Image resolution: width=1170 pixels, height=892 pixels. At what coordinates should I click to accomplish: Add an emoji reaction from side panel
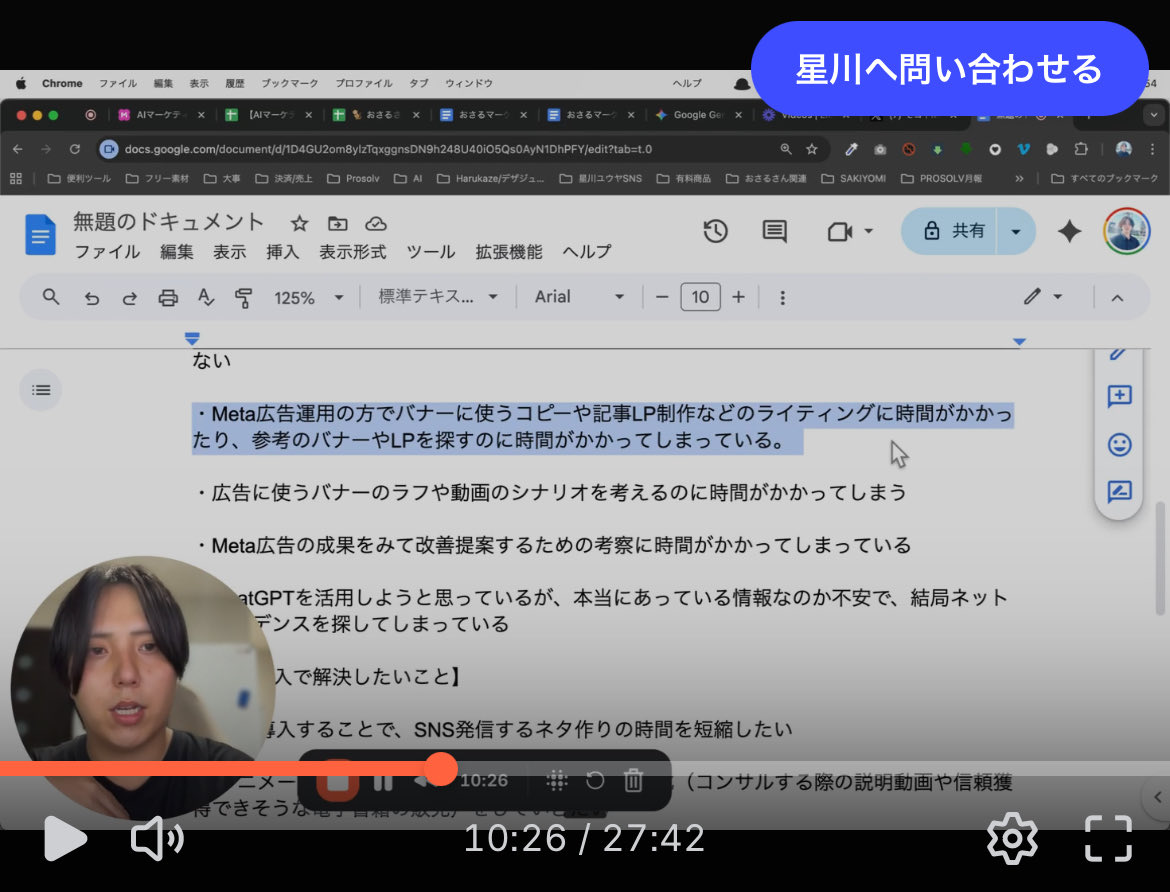1119,445
